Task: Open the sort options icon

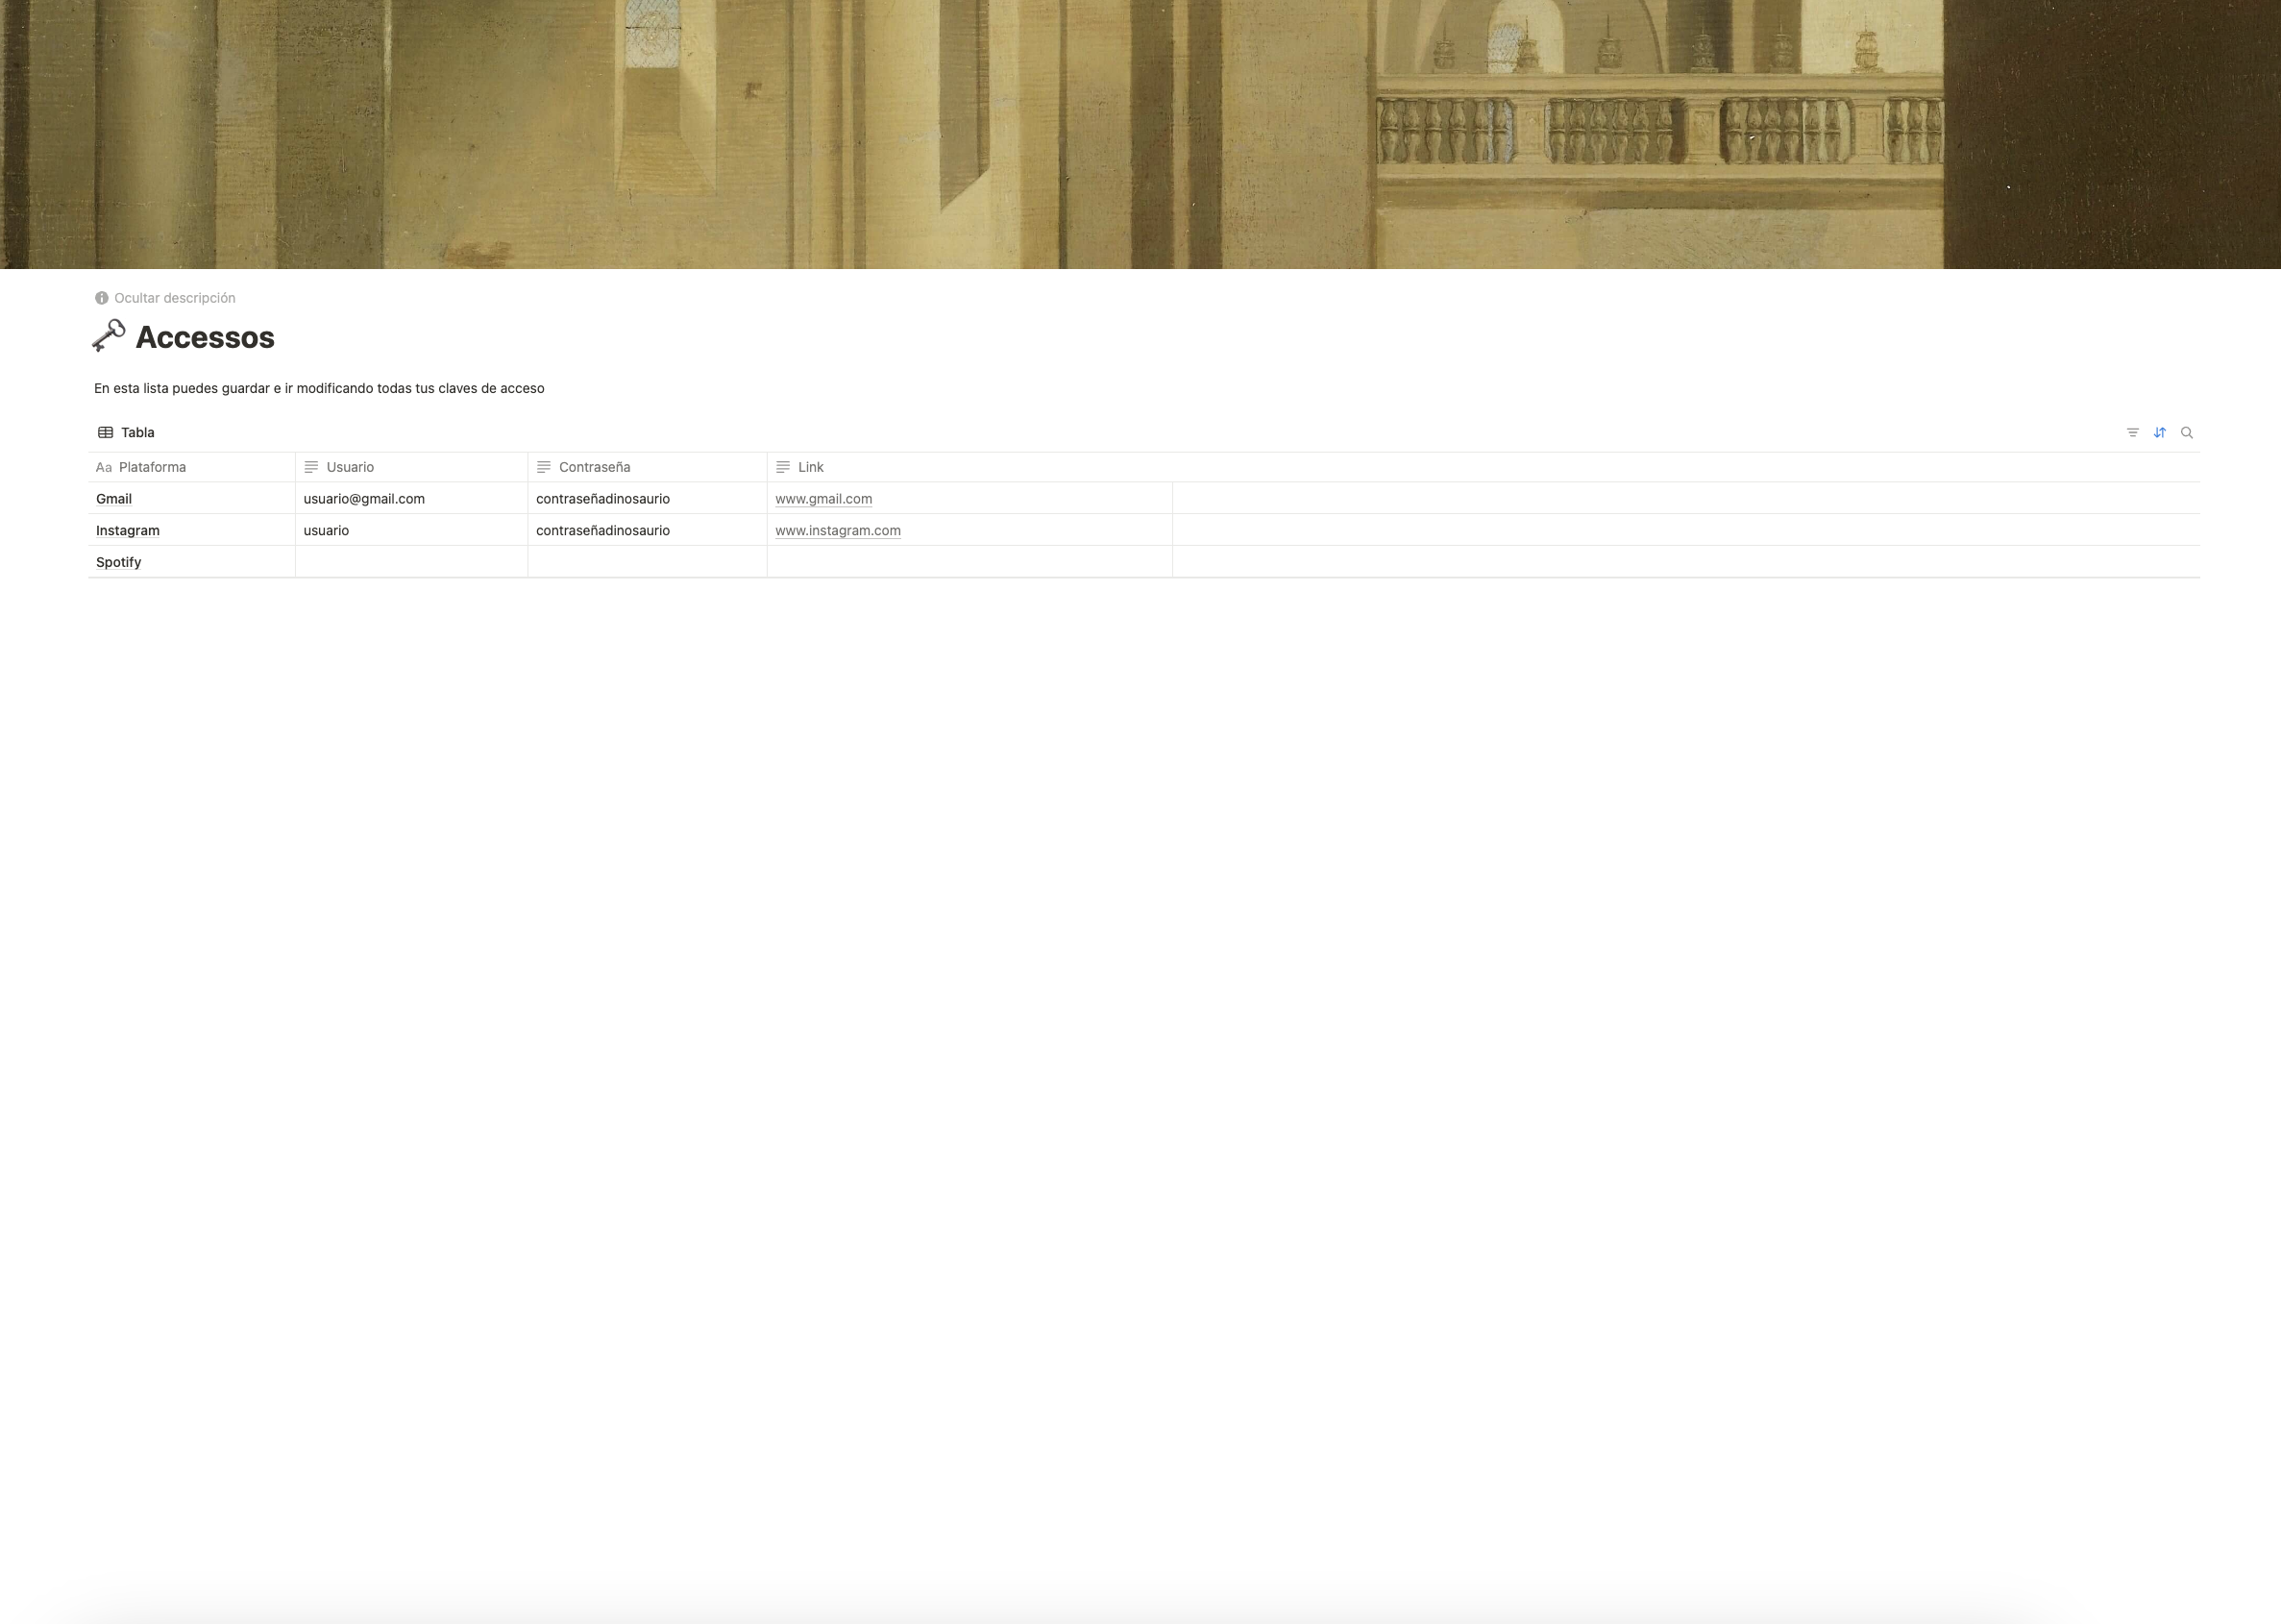Action: coord(2159,433)
